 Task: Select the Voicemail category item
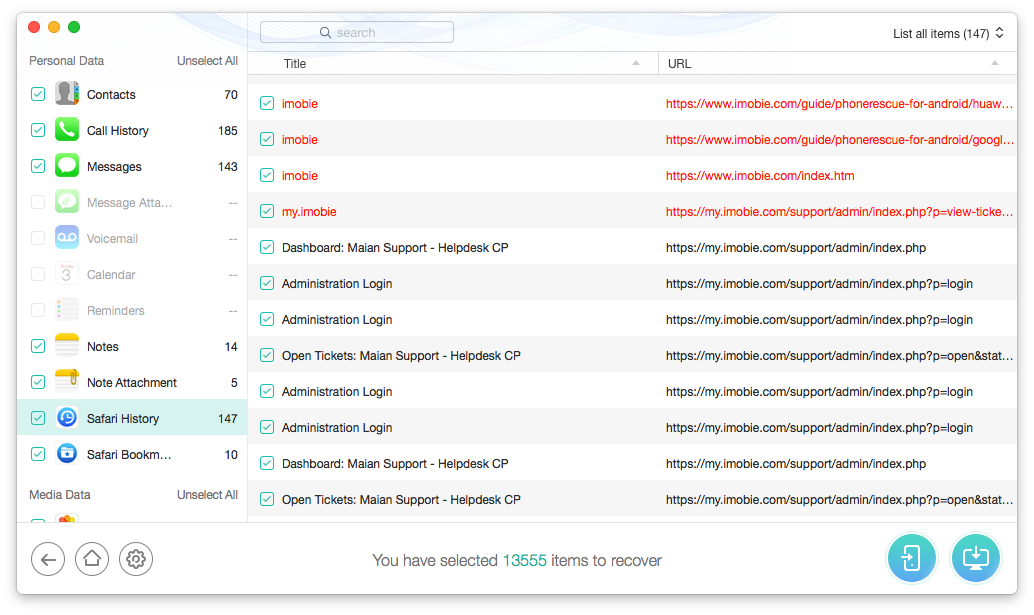pos(112,239)
